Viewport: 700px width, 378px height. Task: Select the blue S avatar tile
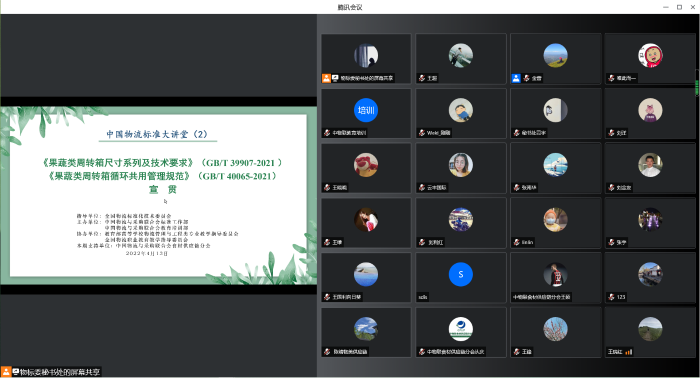461,277
